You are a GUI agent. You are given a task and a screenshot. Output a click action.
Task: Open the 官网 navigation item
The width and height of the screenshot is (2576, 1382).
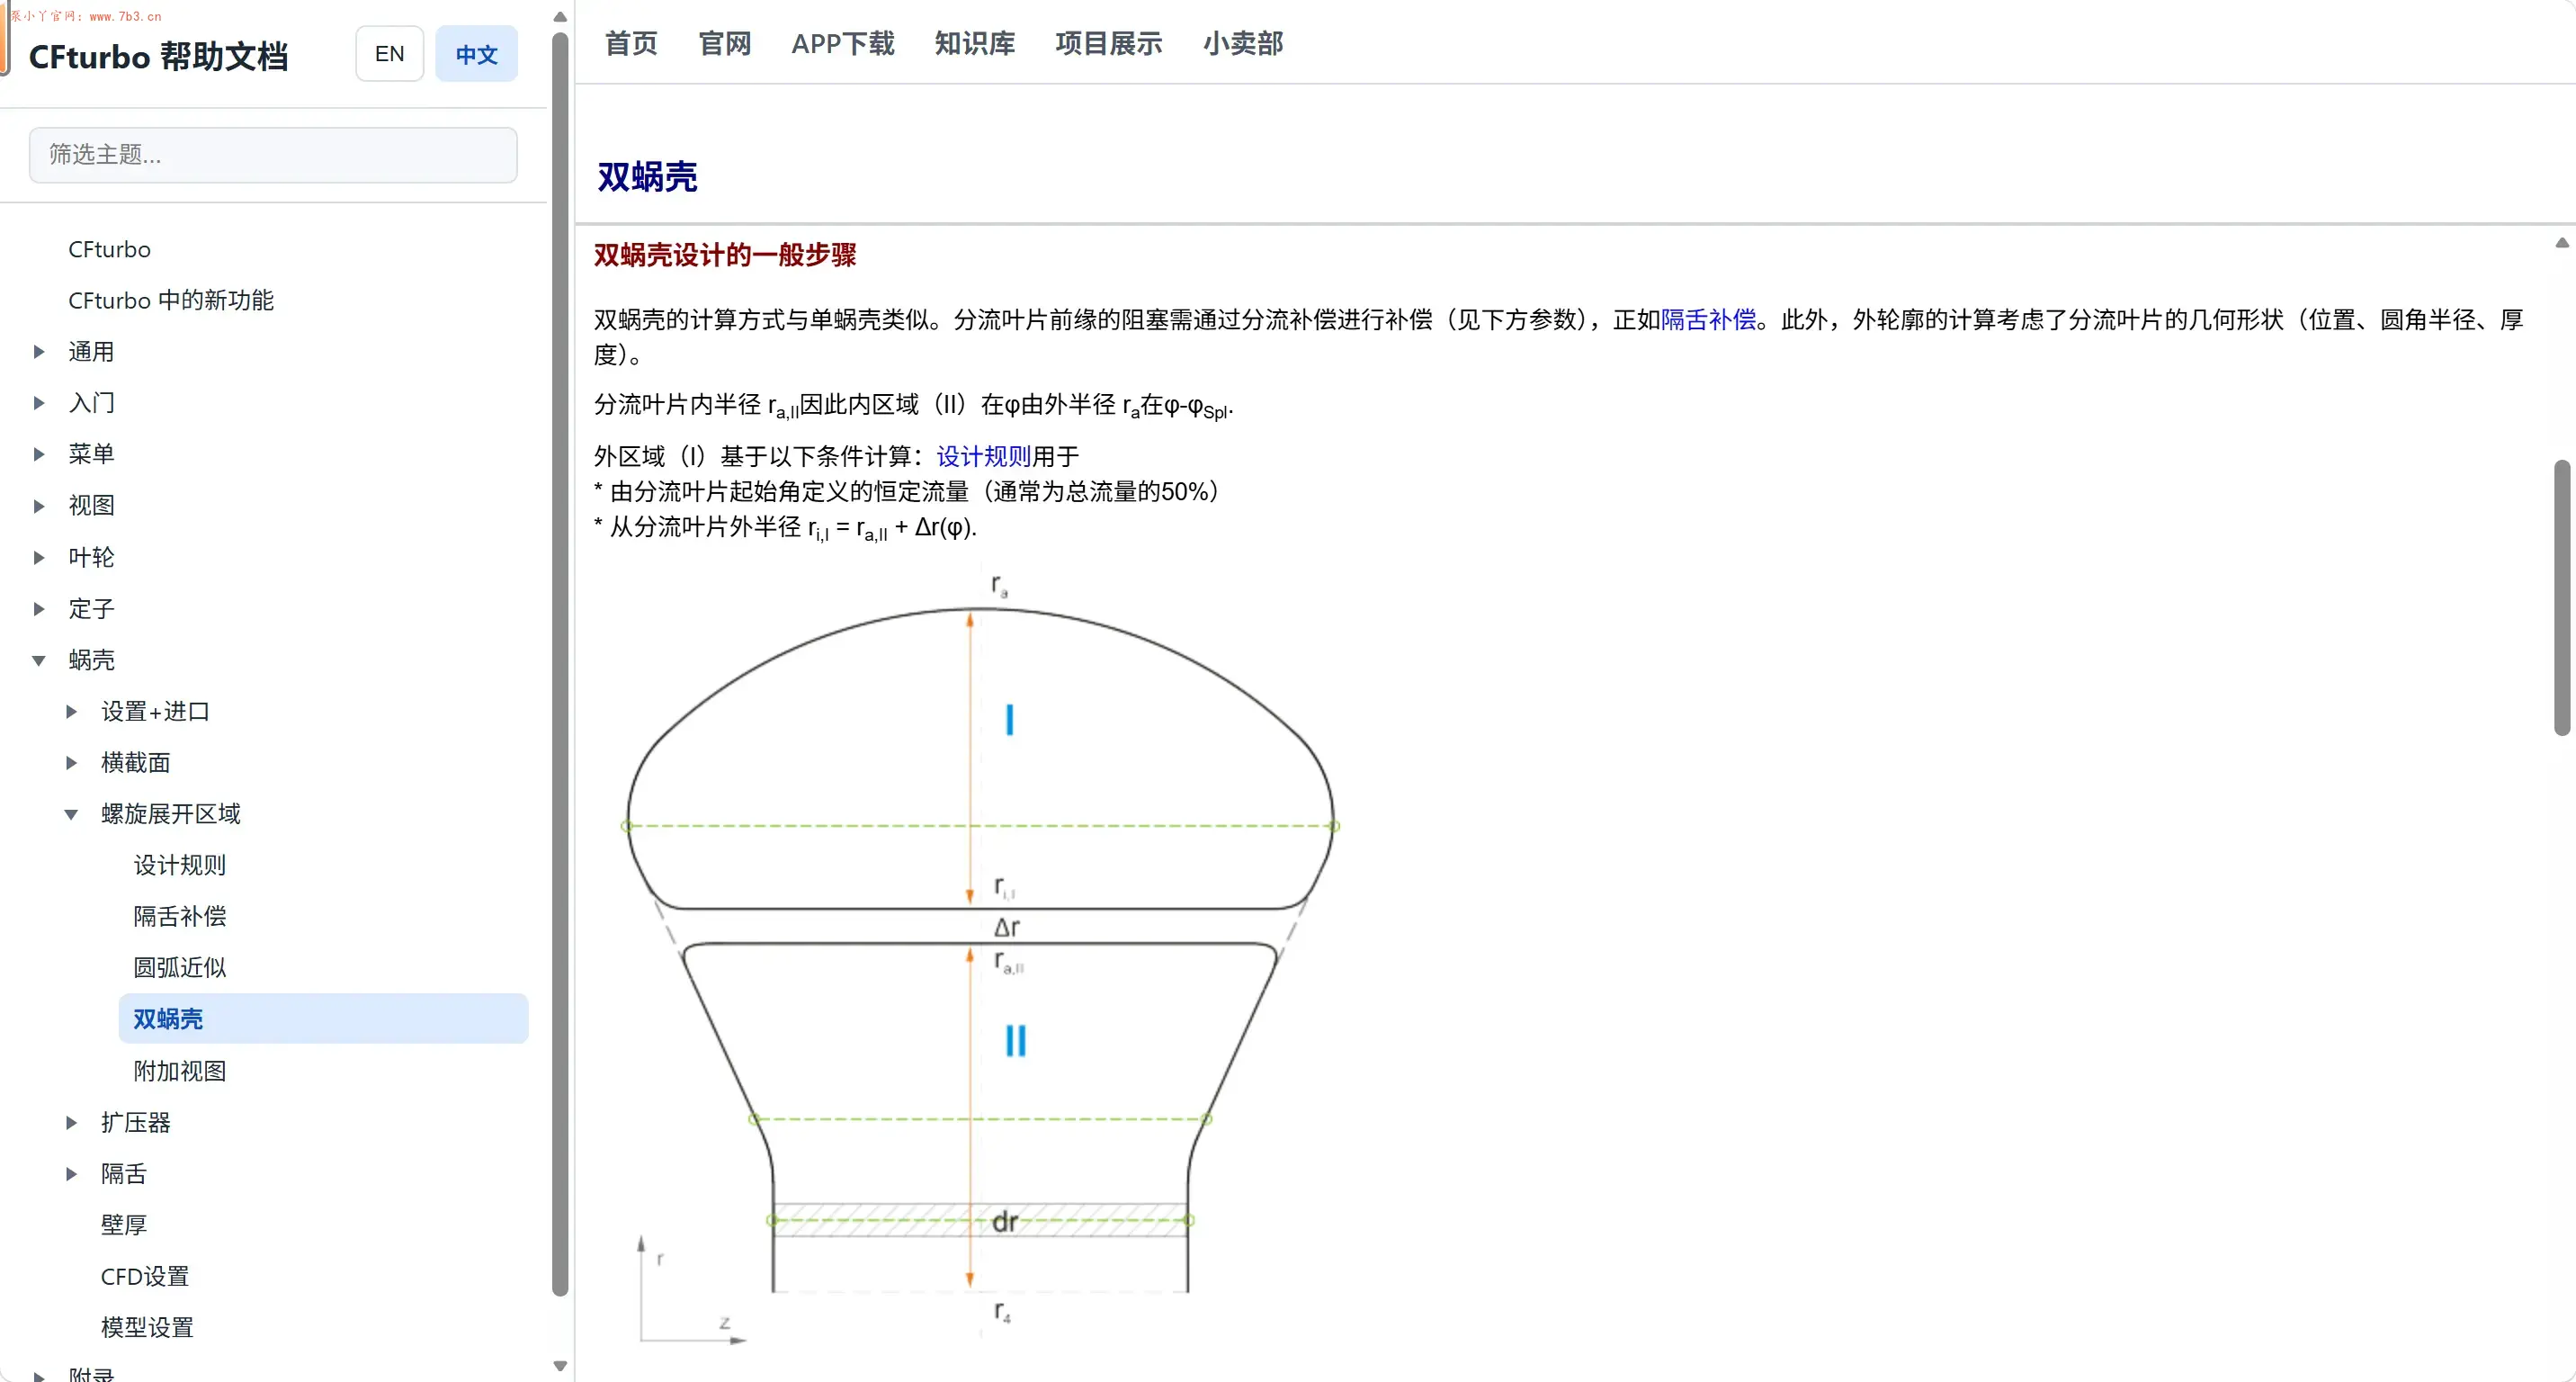[725, 43]
